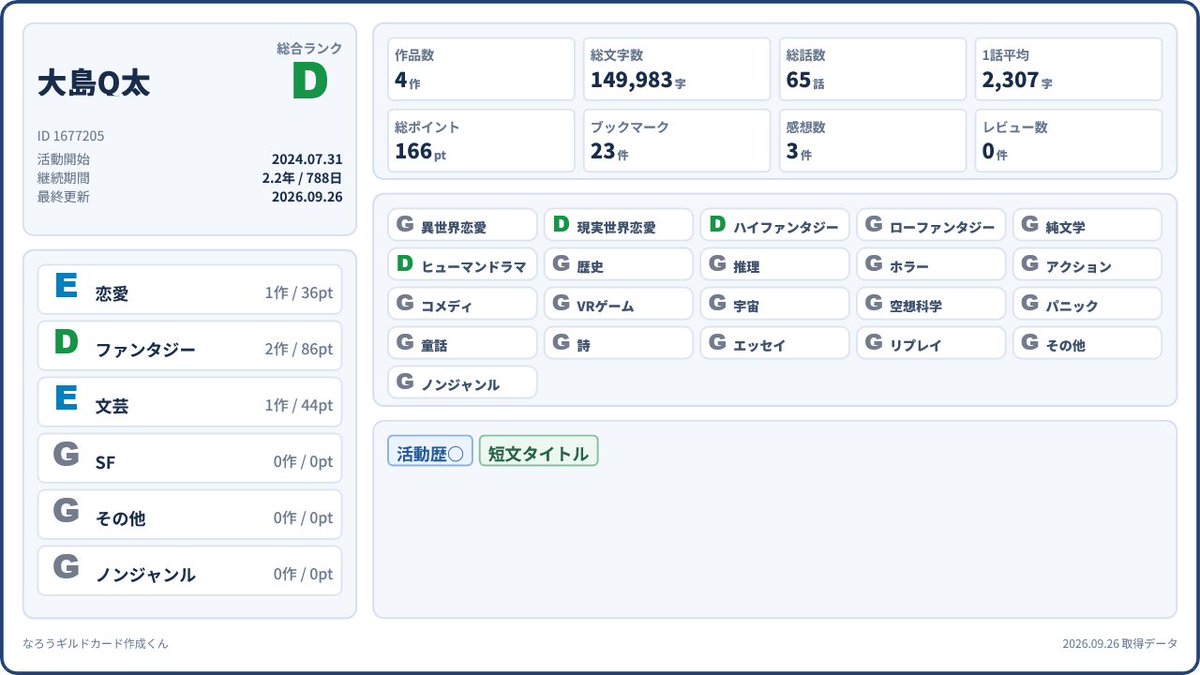Click the 総話数 65話 stat card
The width and height of the screenshot is (1200, 675).
(873, 69)
